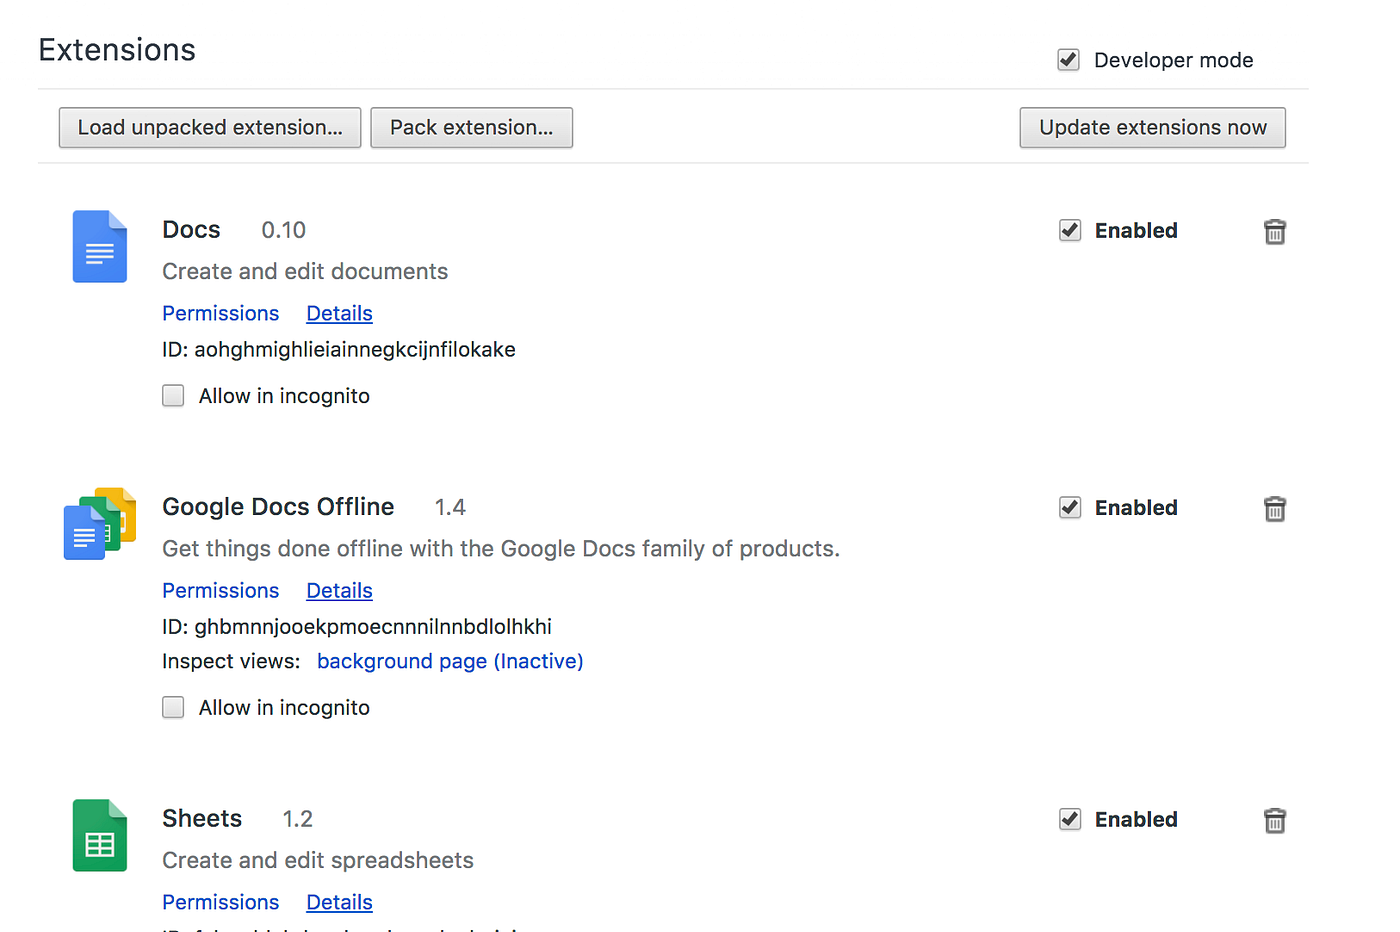Click Load unpacked extension button
This screenshot has height=932, width=1400.
point(209,127)
